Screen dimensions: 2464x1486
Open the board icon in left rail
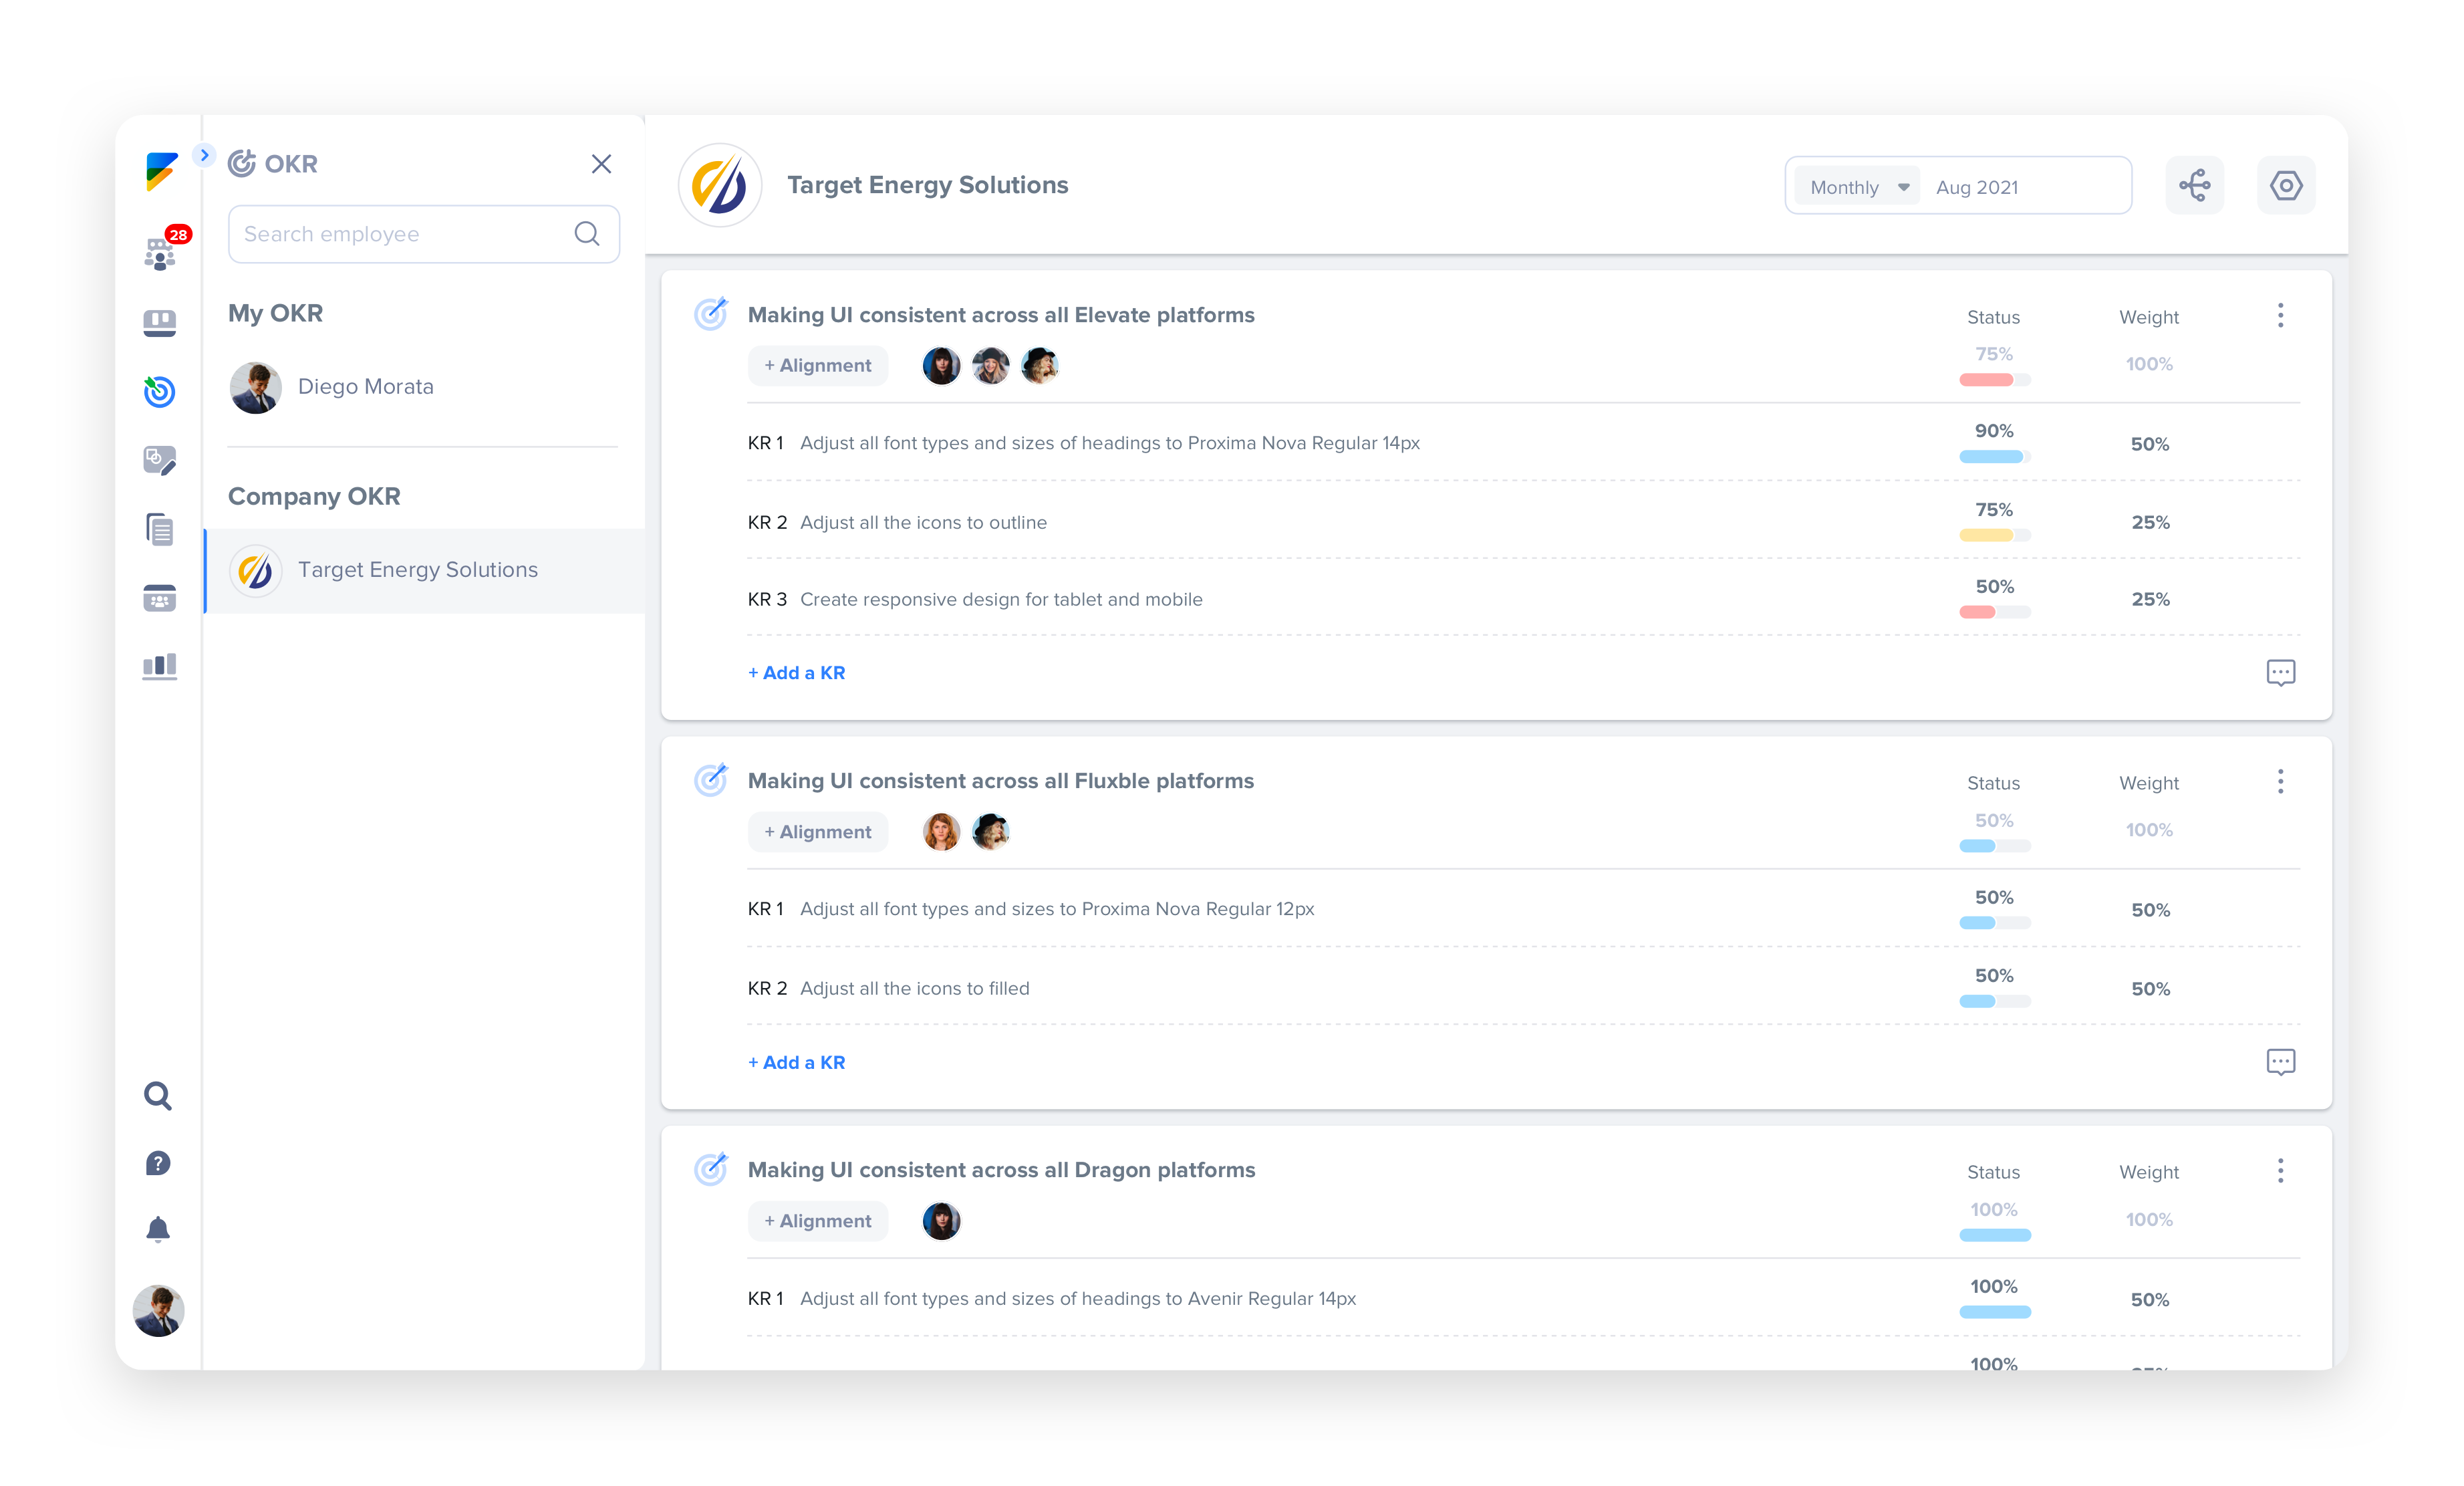160,323
